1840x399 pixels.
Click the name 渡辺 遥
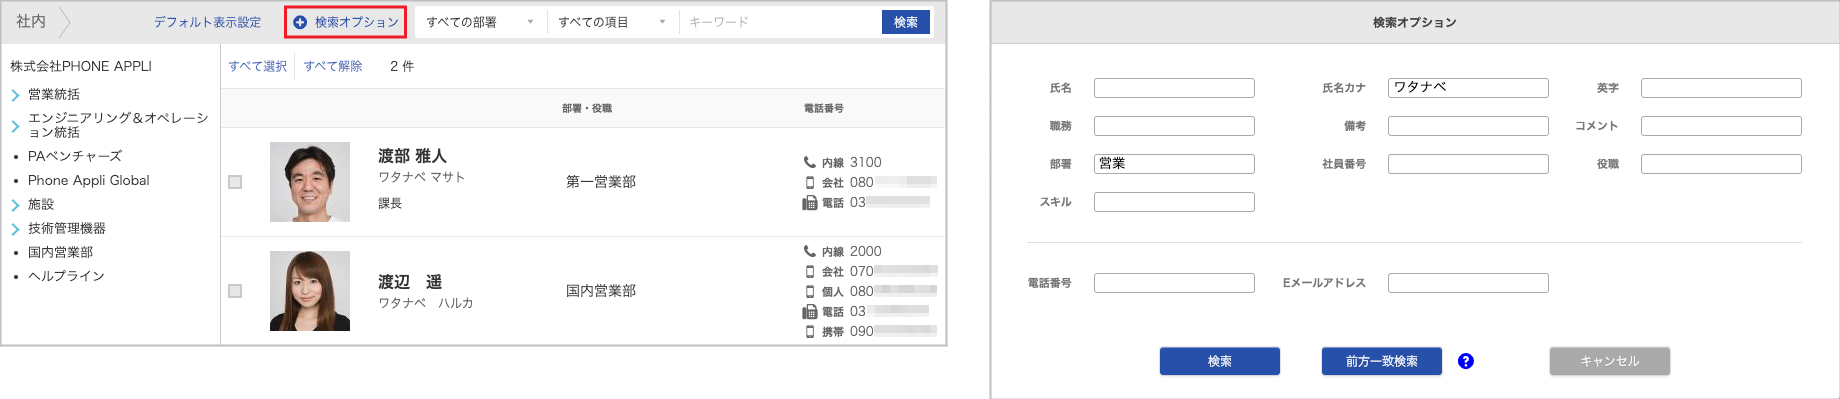(410, 282)
